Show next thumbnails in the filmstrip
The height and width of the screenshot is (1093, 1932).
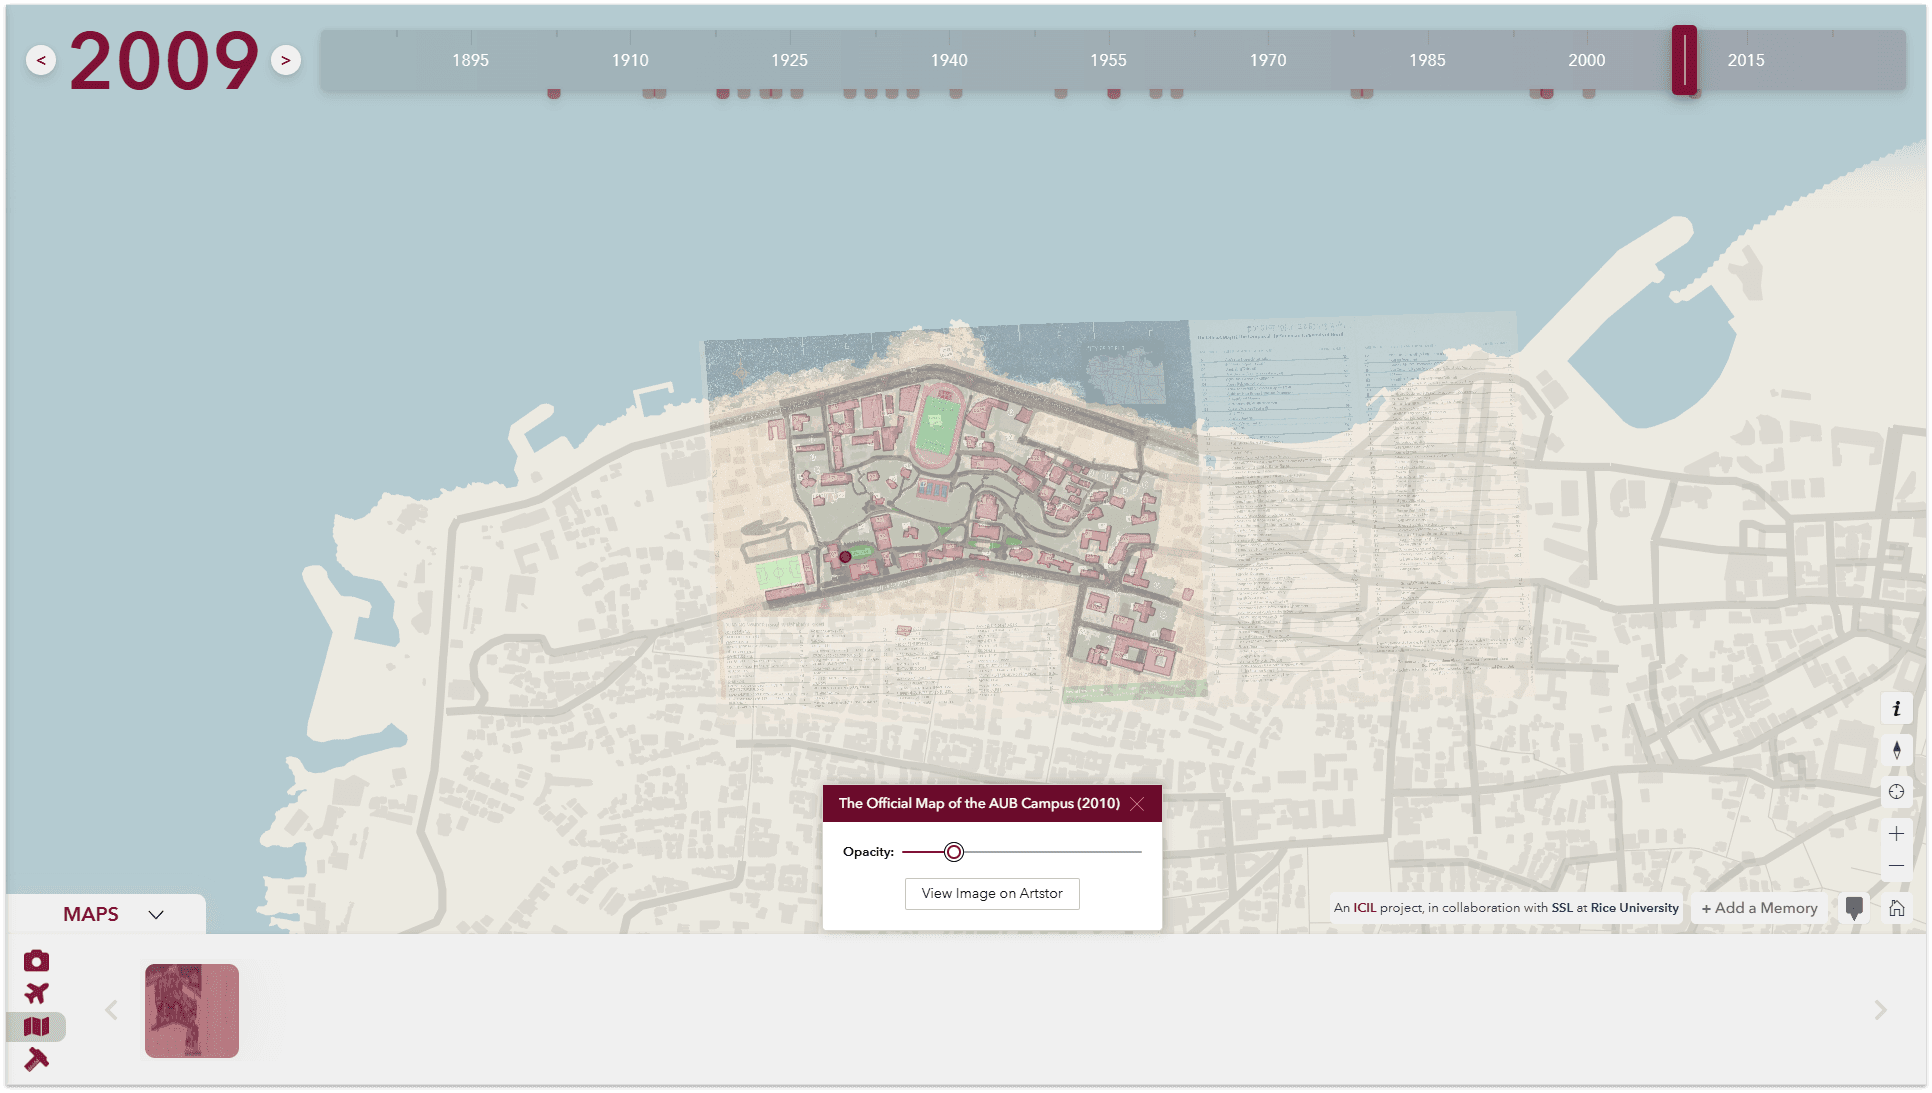pyautogui.click(x=1880, y=1010)
